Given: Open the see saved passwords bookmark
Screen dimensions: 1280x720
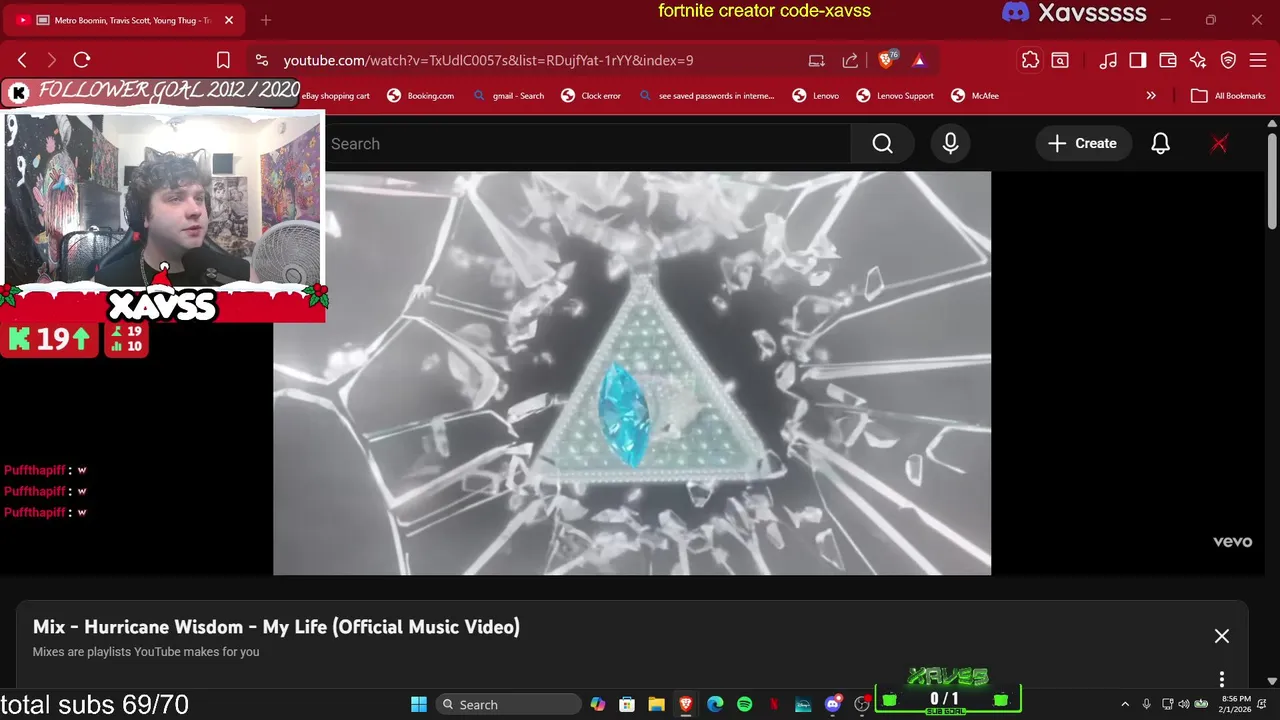Looking at the screenshot, I should (x=706, y=96).
